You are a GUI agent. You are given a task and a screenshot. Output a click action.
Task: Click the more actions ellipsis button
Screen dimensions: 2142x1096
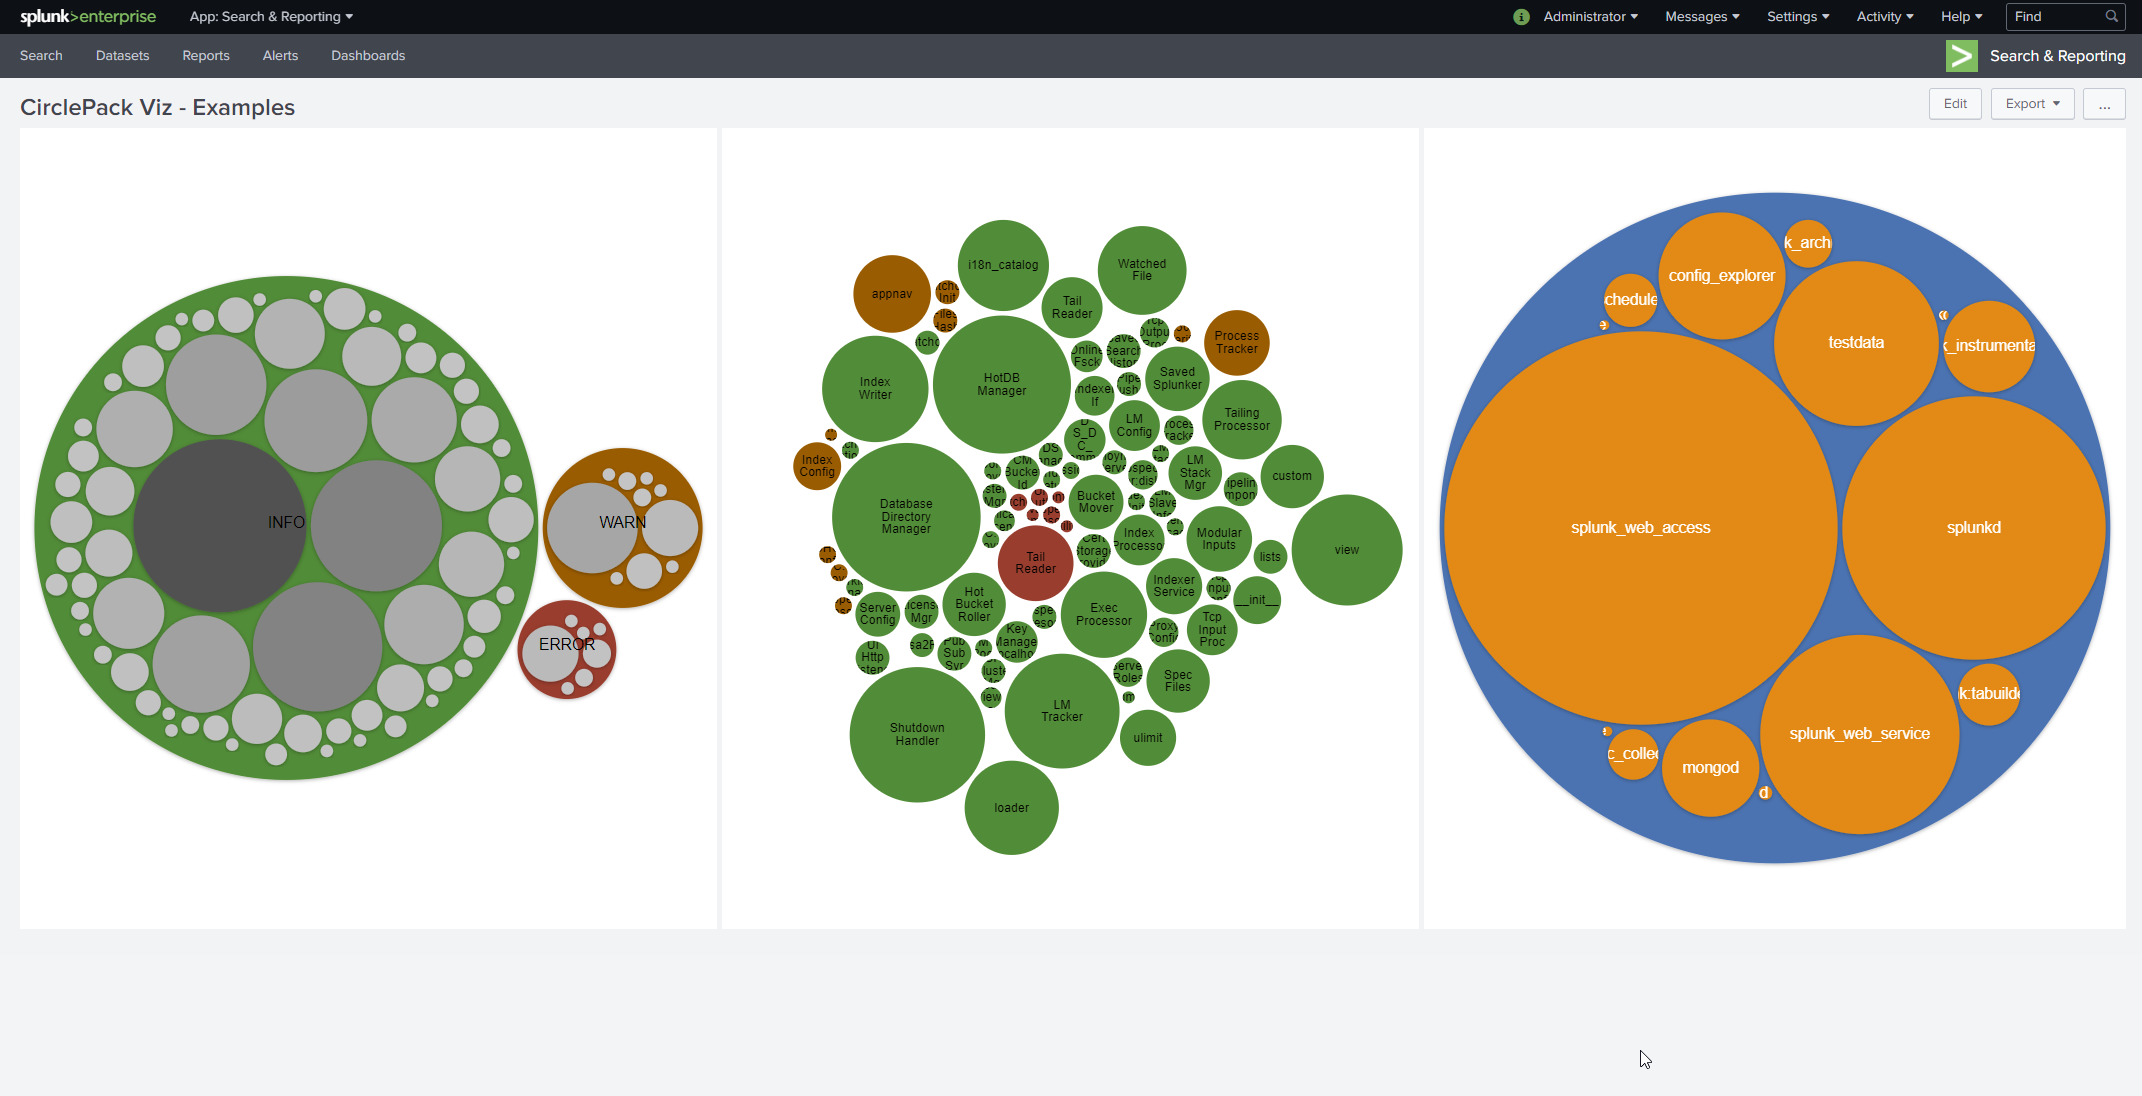tap(2105, 103)
